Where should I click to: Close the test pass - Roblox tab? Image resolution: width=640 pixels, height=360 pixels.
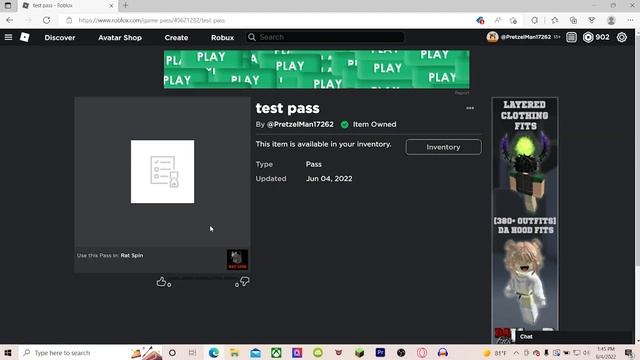(x=111, y=6)
